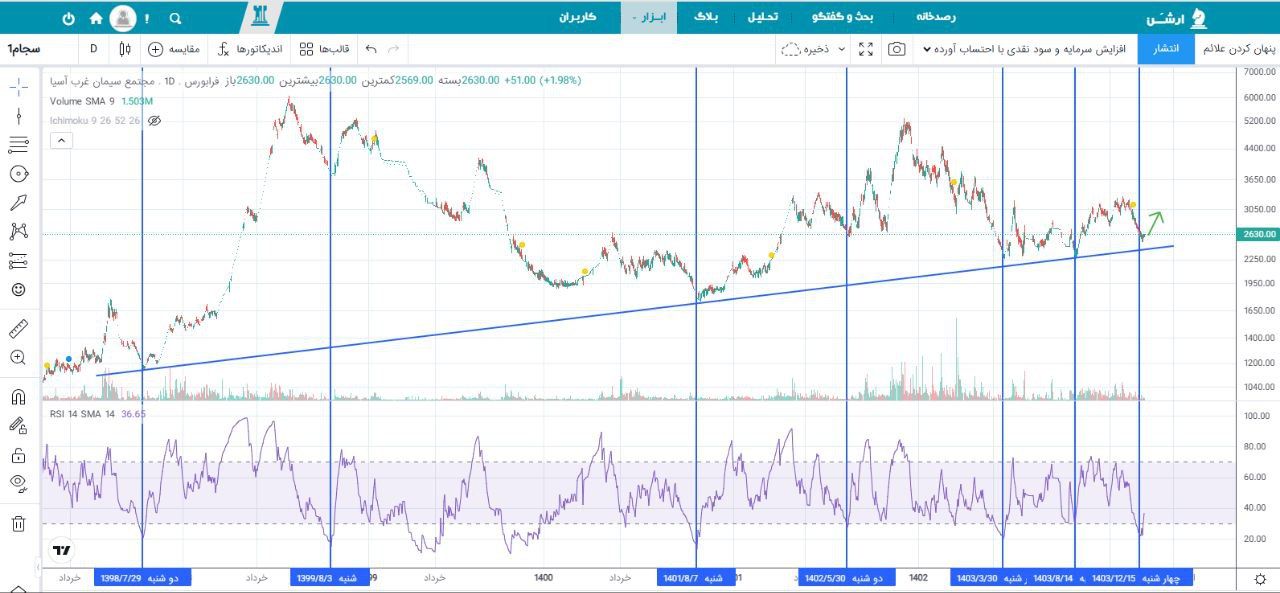Open the اندیکاتورها indicators button

pyautogui.click(x=250, y=49)
